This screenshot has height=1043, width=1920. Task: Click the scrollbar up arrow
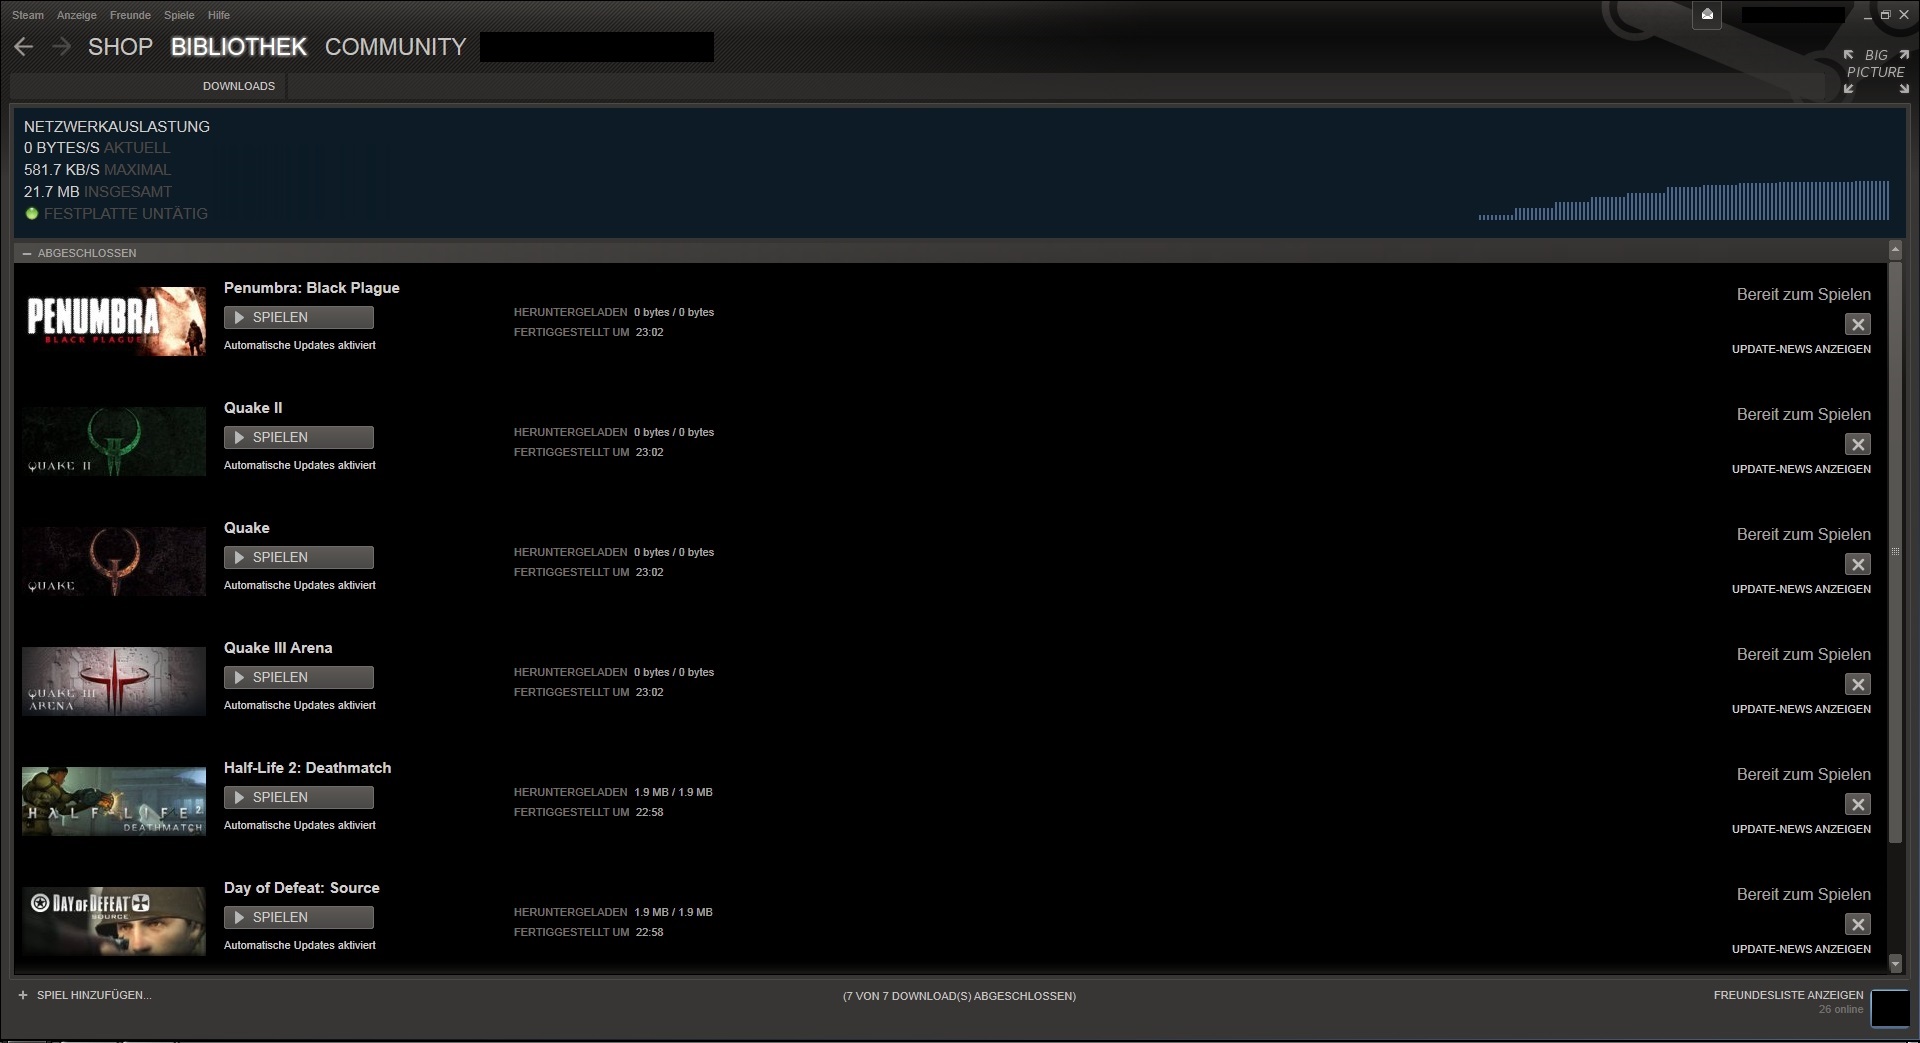click(x=1895, y=249)
